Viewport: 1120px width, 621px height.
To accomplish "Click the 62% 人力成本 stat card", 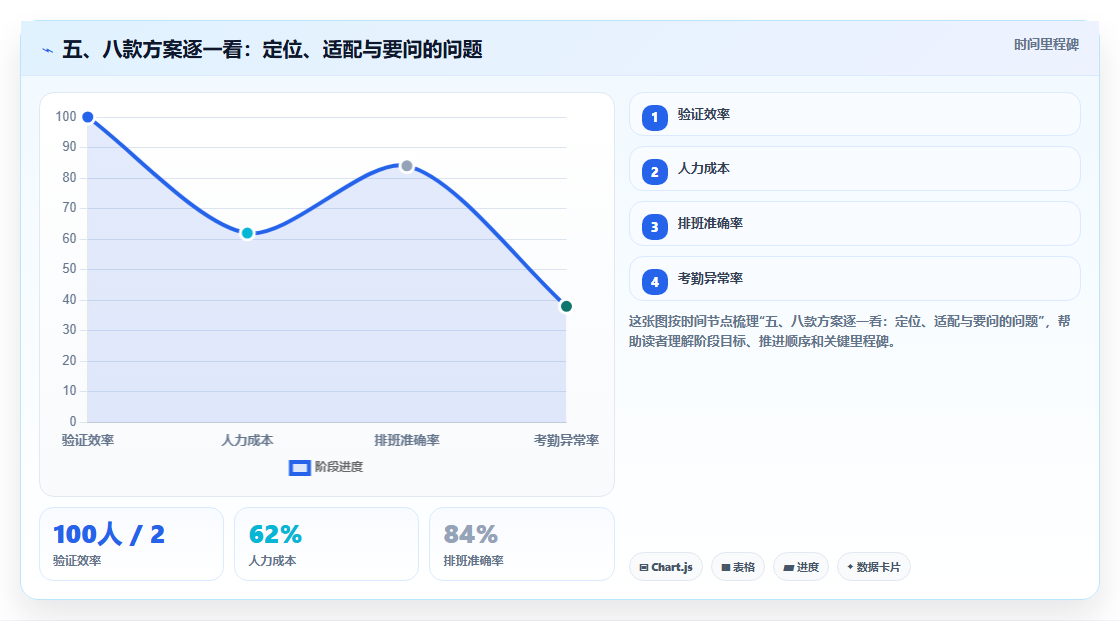I will pyautogui.click(x=326, y=544).
